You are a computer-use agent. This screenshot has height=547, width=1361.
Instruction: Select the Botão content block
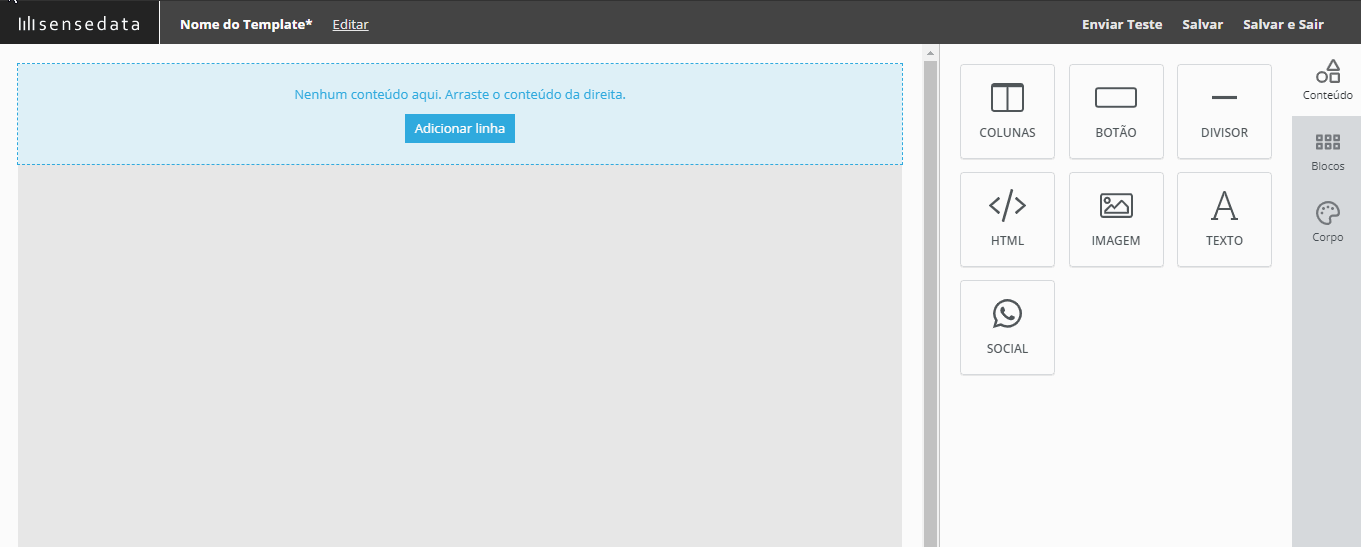tap(1116, 111)
